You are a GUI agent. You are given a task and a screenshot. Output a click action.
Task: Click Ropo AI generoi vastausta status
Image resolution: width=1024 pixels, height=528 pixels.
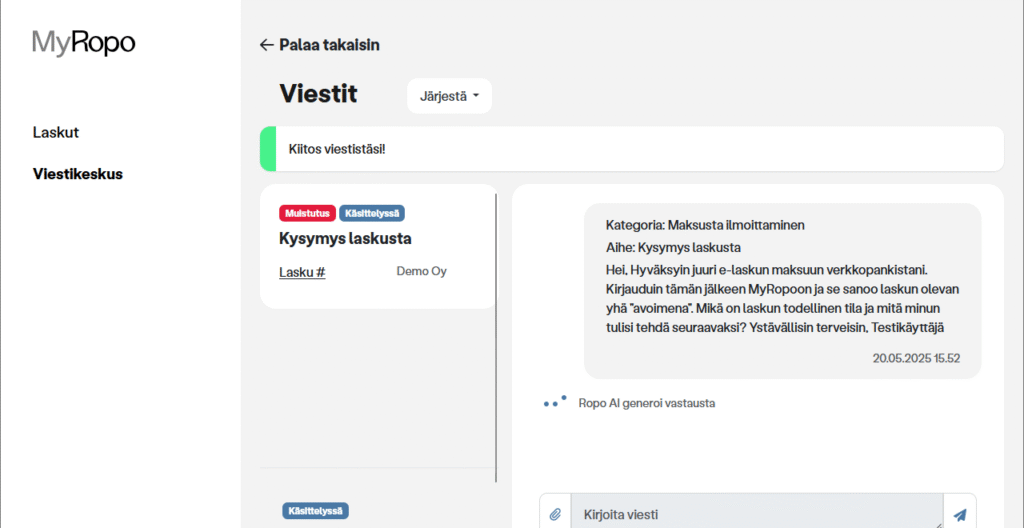coord(647,403)
